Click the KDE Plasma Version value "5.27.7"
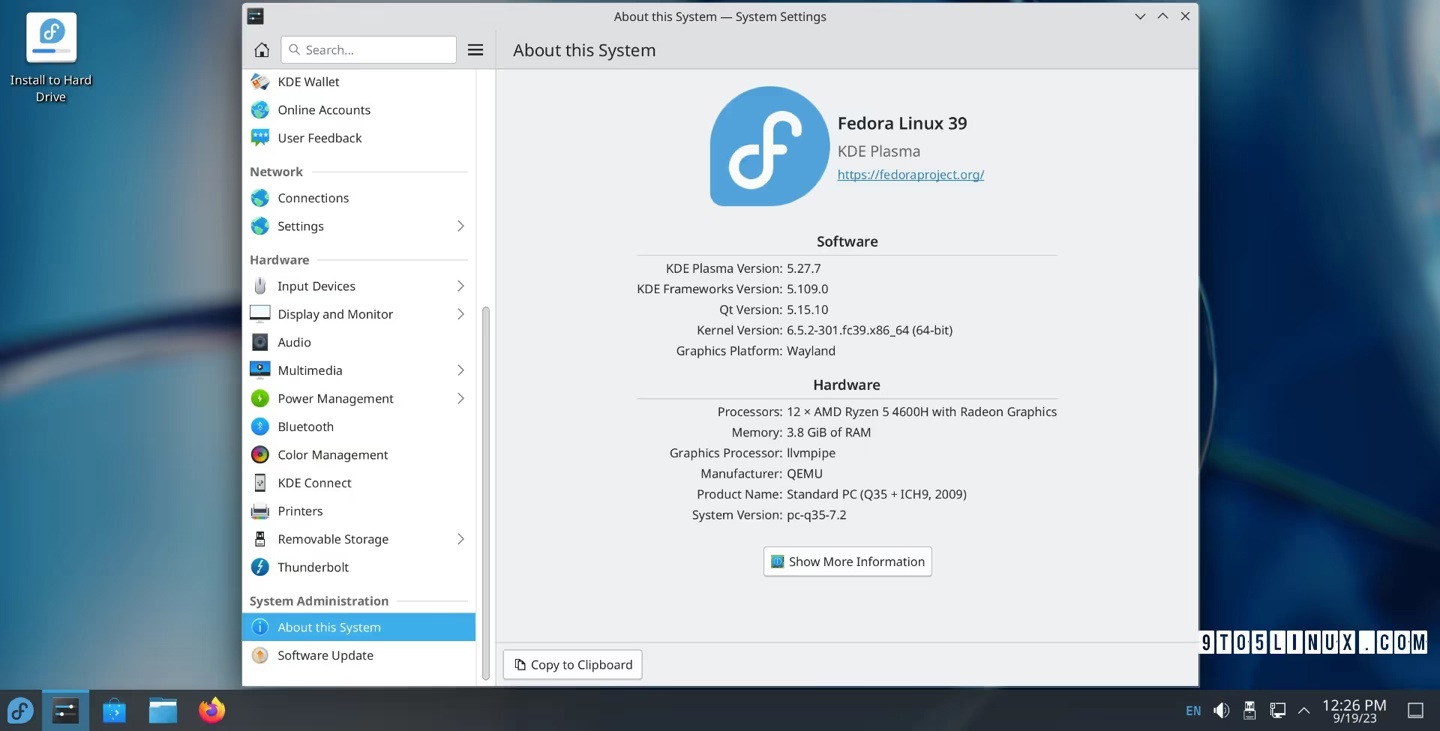The width and height of the screenshot is (1440, 731). coord(804,268)
